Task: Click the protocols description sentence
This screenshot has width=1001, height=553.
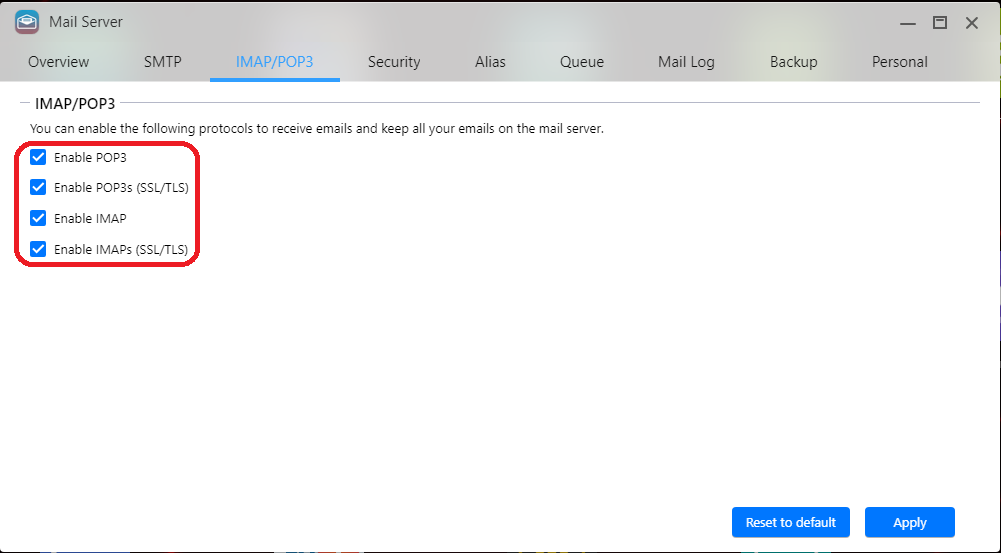Action: [x=317, y=128]
